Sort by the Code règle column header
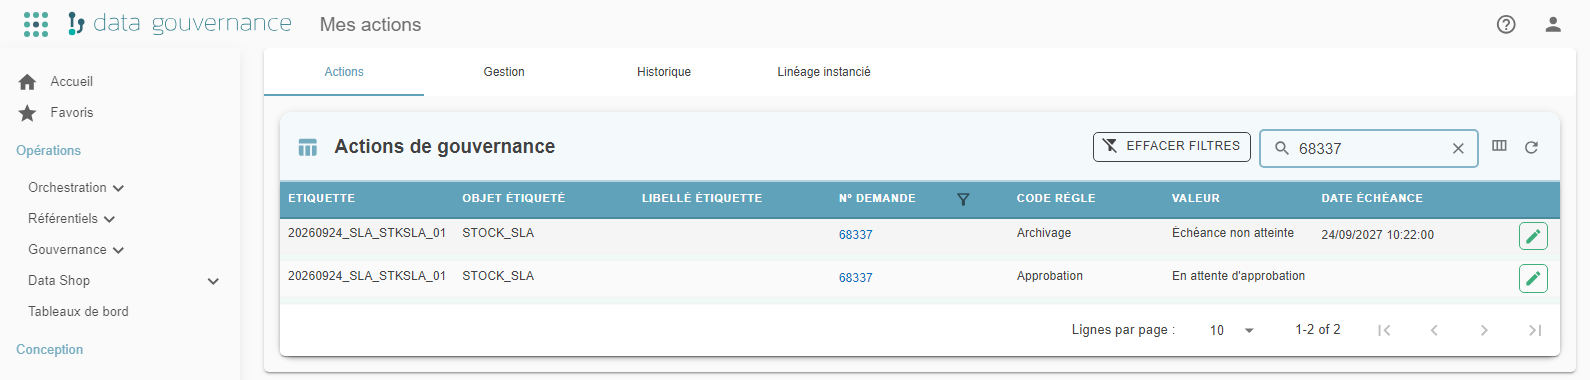The image size is (1590, 380). (1056, 199)
